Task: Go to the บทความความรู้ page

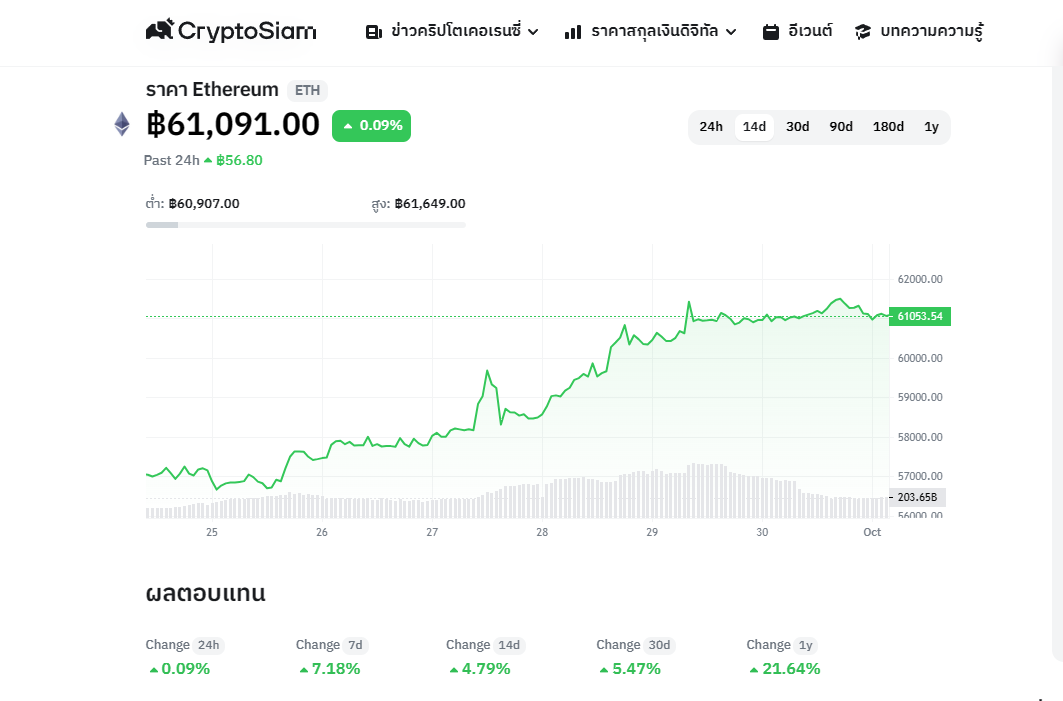Action: tap(919, 32)
